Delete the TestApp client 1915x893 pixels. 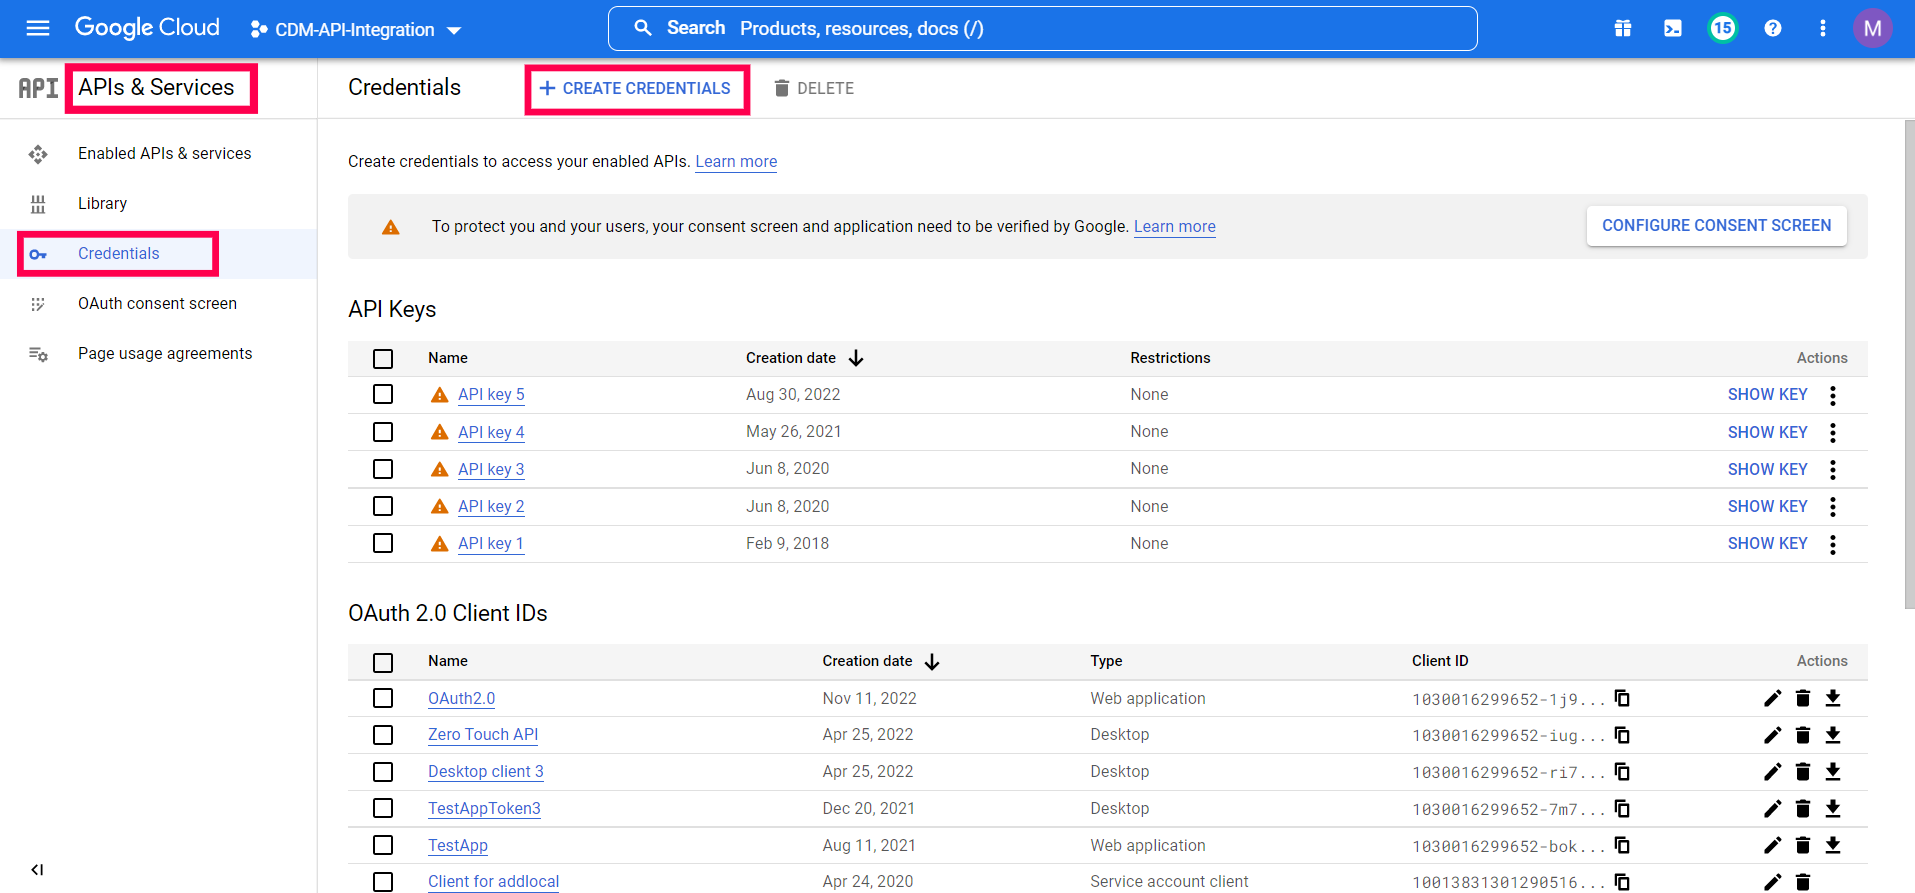pos(1803,845)
